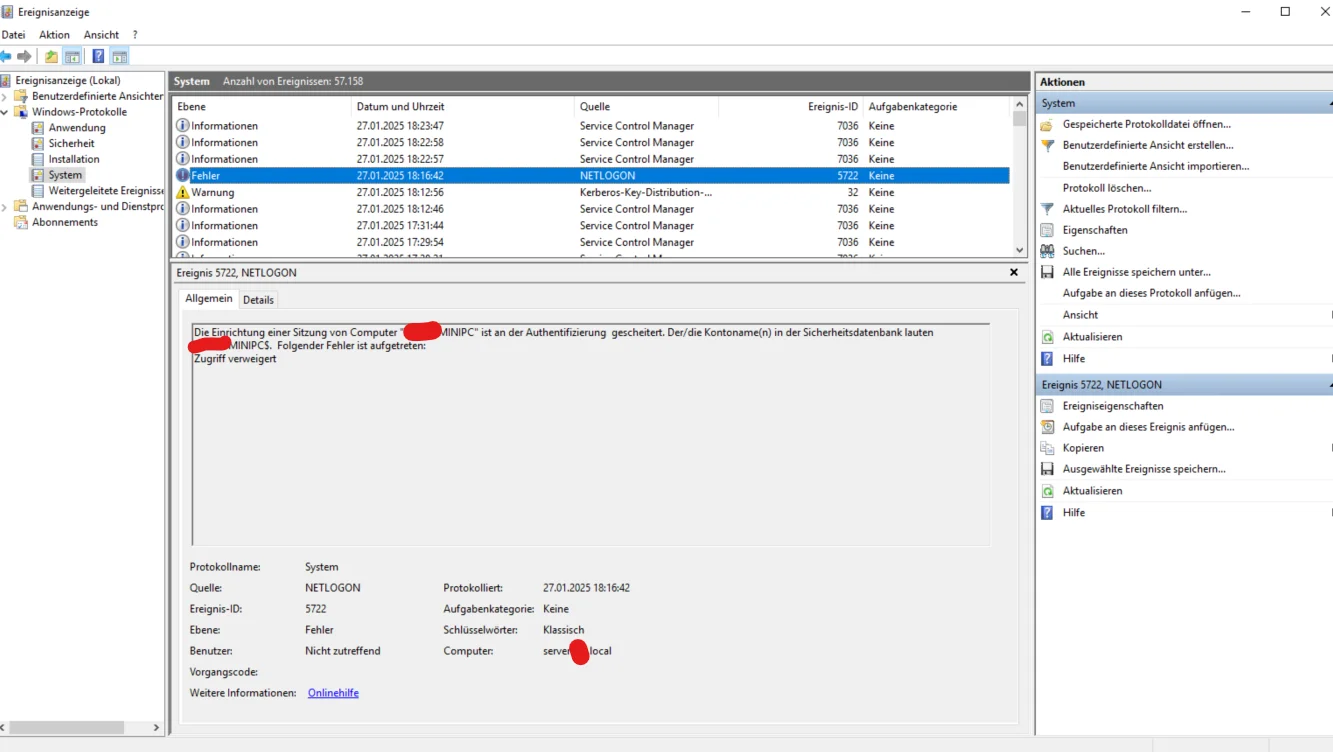Screen dimensions: 1333x752
Task: Collapse the Windows-Protokolle node
Action: [x=5, y=112]
